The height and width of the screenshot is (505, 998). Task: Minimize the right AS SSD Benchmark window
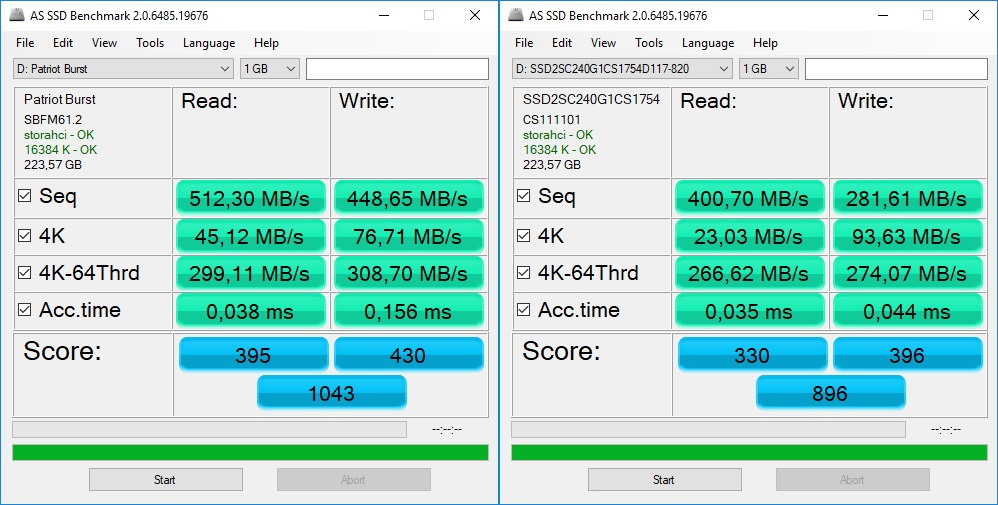pos(882,15)
